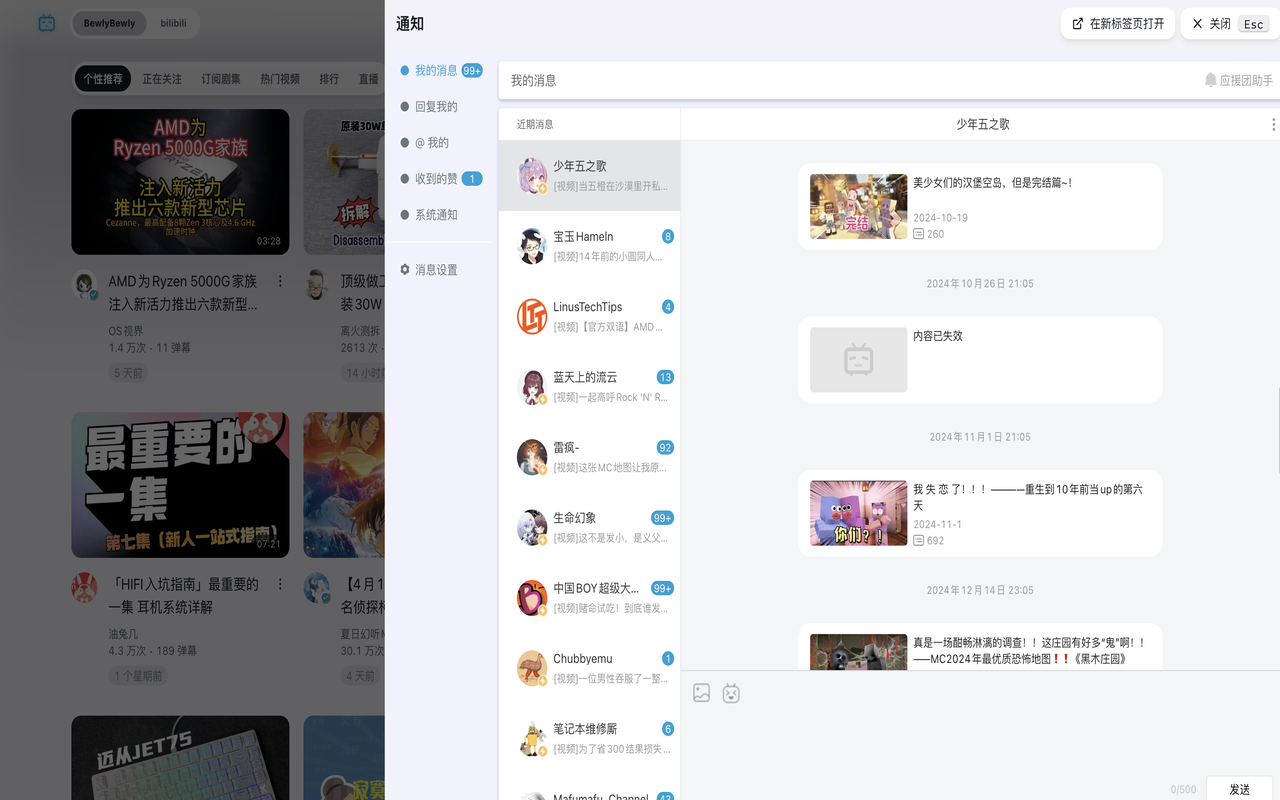Viewport: 1280px width, 800px height.
Task: Click the 汉堡空岛 video thumbnail in the chat
Action: [x=858, y=207]
